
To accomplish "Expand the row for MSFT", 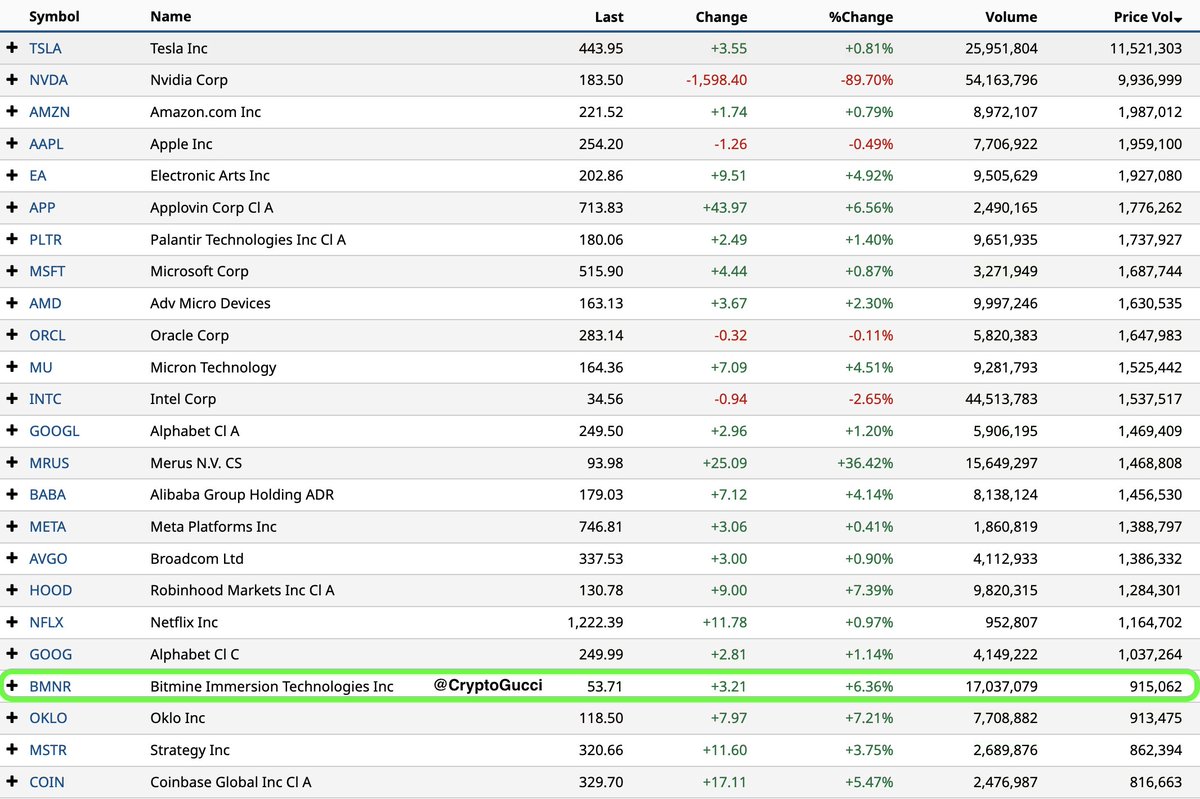I will [12, 271].
